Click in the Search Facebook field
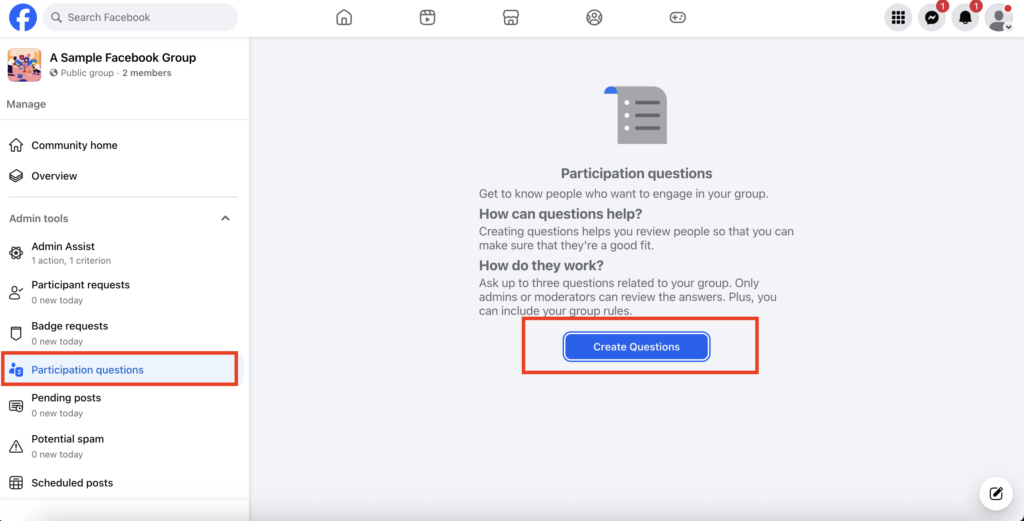The height and width of the screenshot is (521, 1024). pyautogui.click(x=145, y=17)
